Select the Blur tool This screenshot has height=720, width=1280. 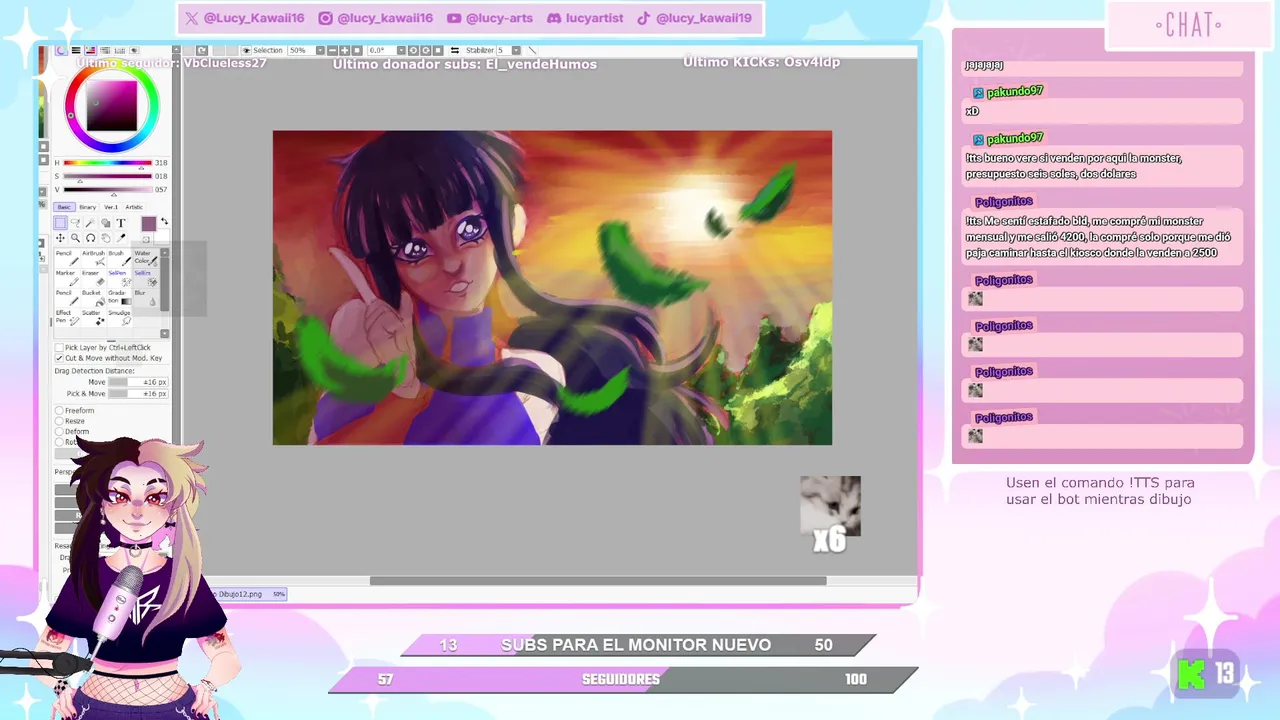click(146, 298)
